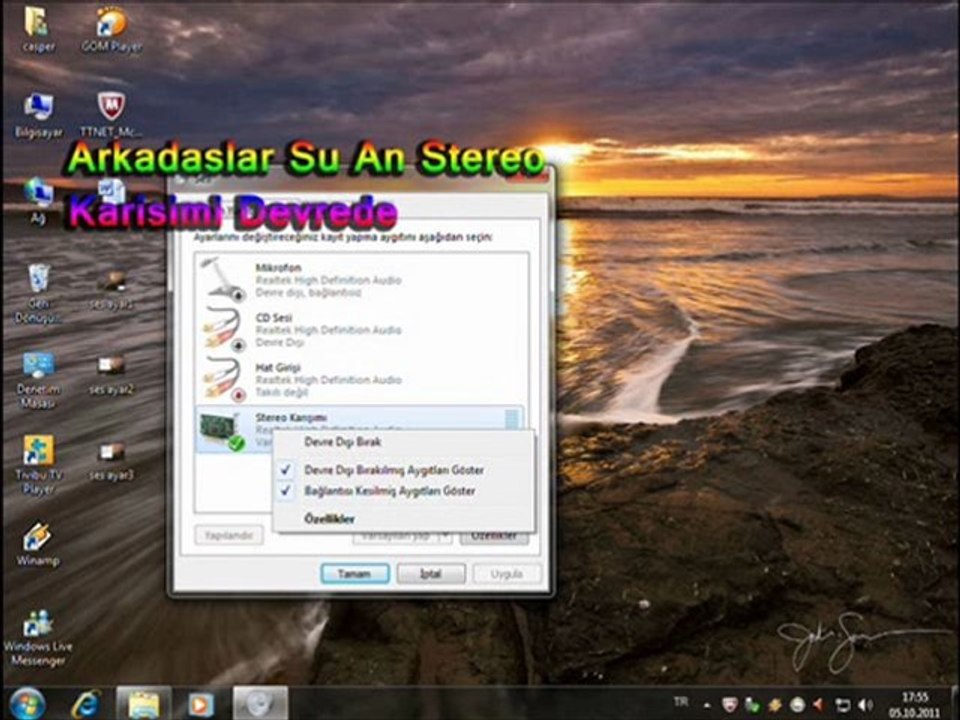This screenshot has width=960, height=720.
Task: Click the Özellikler button in dialog
Action: pyautogui.click(x=495, y=536)
